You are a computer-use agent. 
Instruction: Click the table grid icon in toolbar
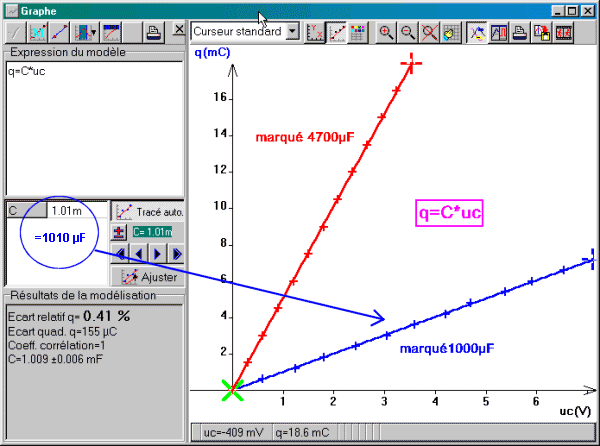click(358, 31)
